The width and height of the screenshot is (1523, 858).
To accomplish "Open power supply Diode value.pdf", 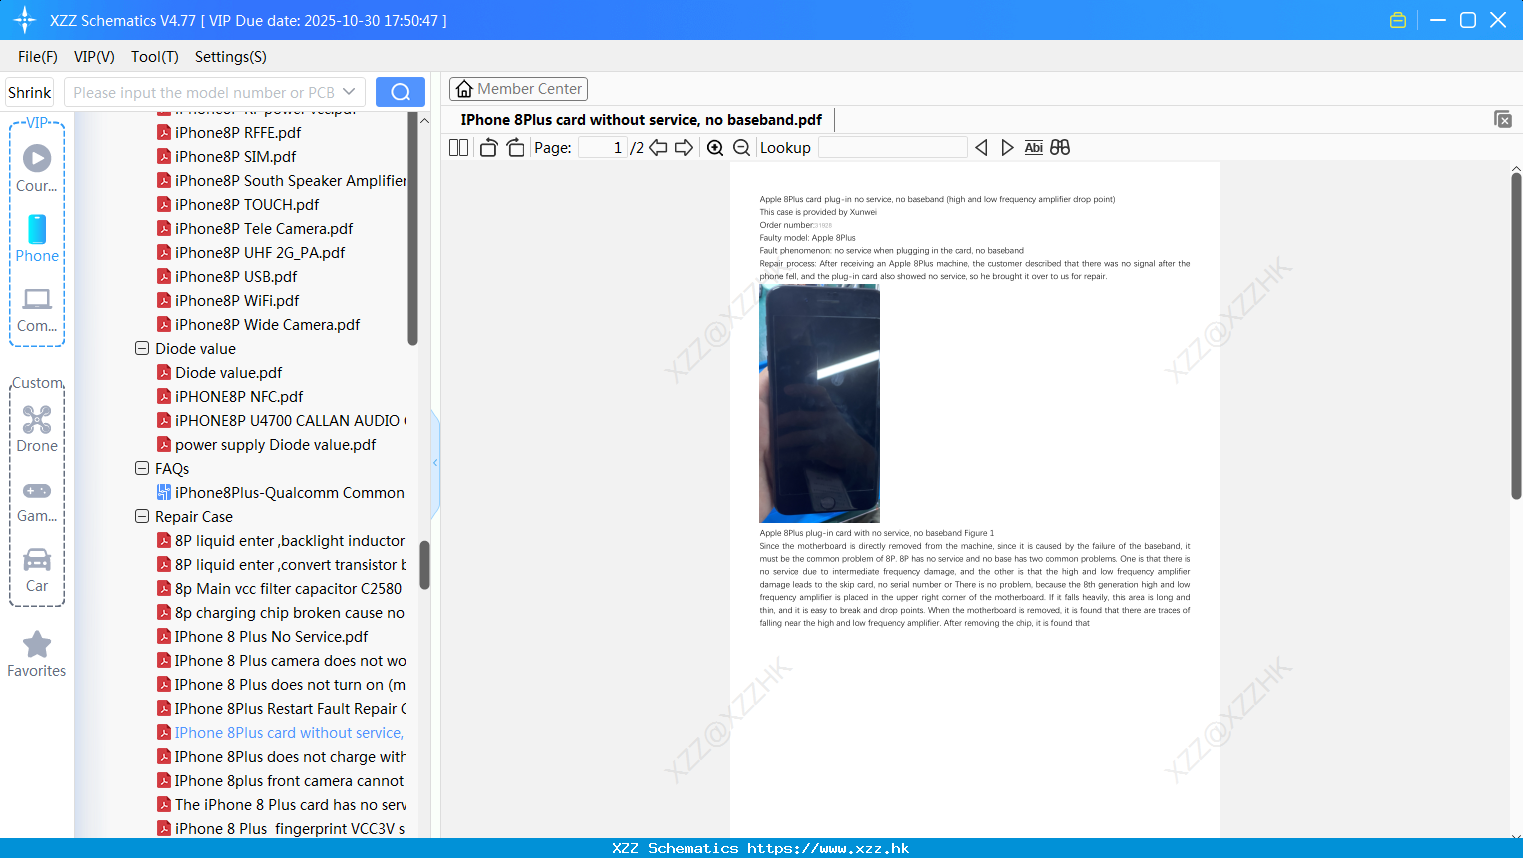I will click(x=275, y=444).
